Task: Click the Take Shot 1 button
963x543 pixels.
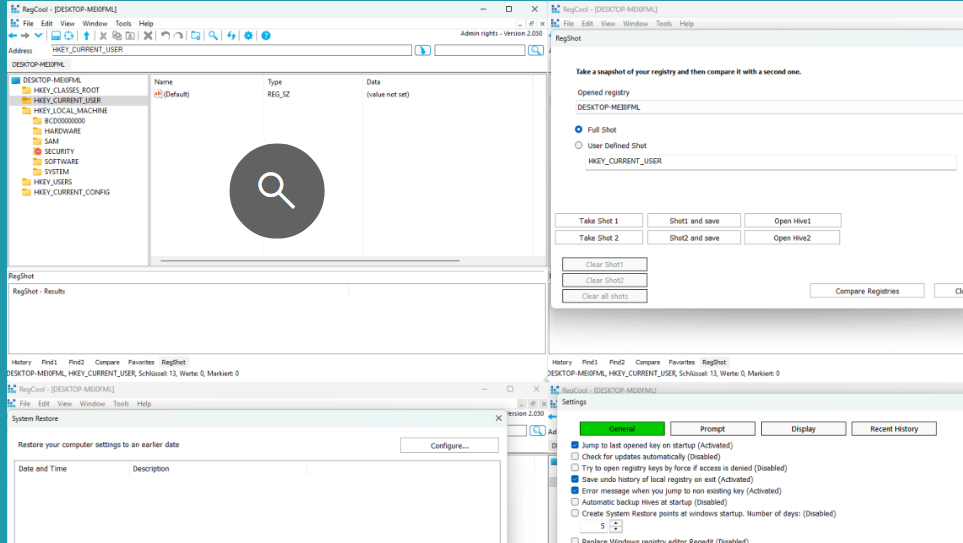Action: pyautogui.click(x=597, y=221)
